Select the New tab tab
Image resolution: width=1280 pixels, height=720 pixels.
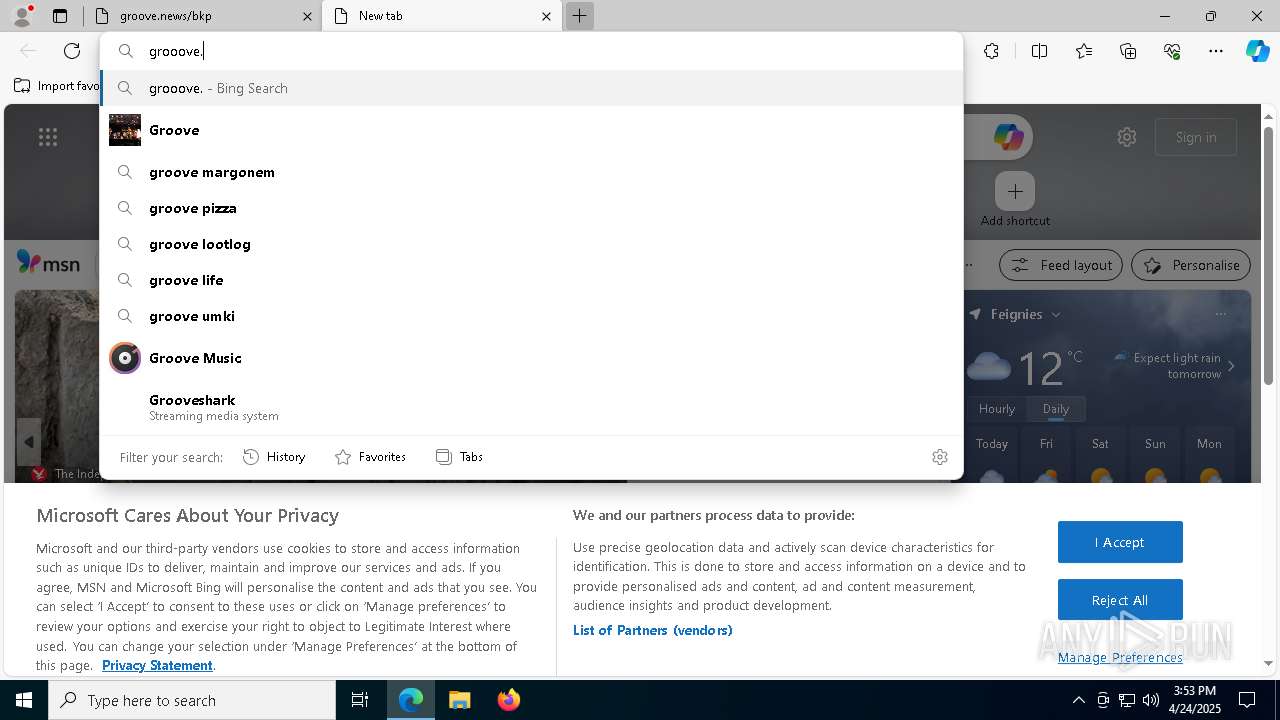(x=440, y=16)
